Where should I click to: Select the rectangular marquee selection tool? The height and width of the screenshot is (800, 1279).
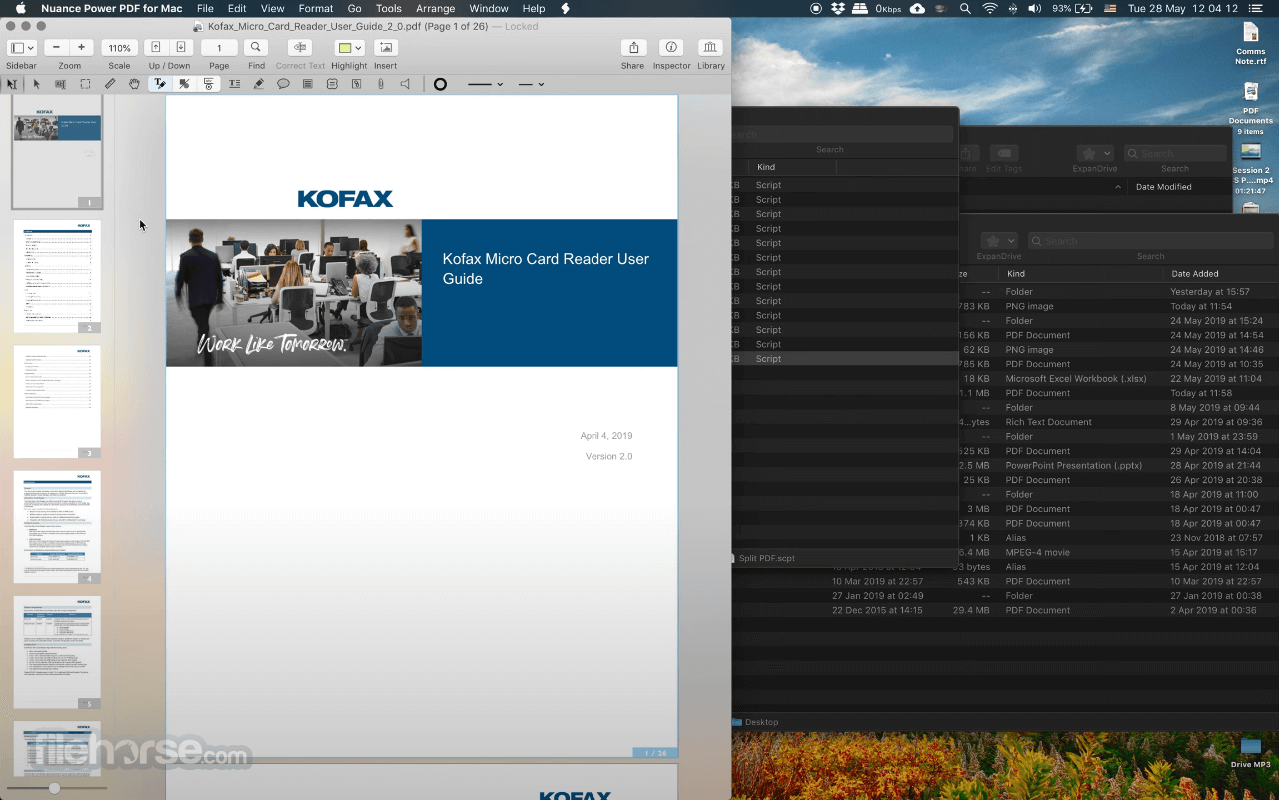click(x=86, y=84)
